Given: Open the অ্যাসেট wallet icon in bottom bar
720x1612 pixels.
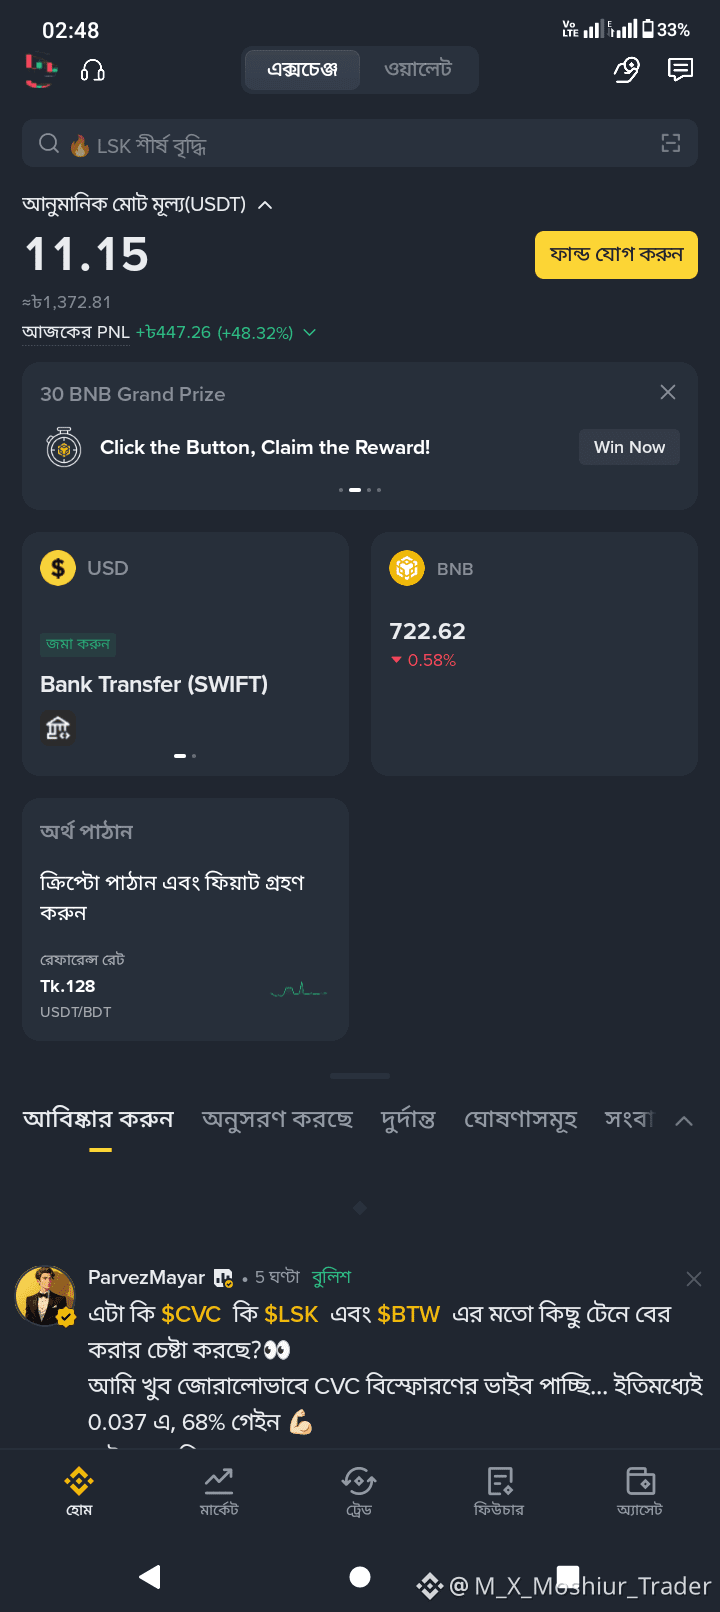Looking at the screenshot, I should coord(640,1491).
